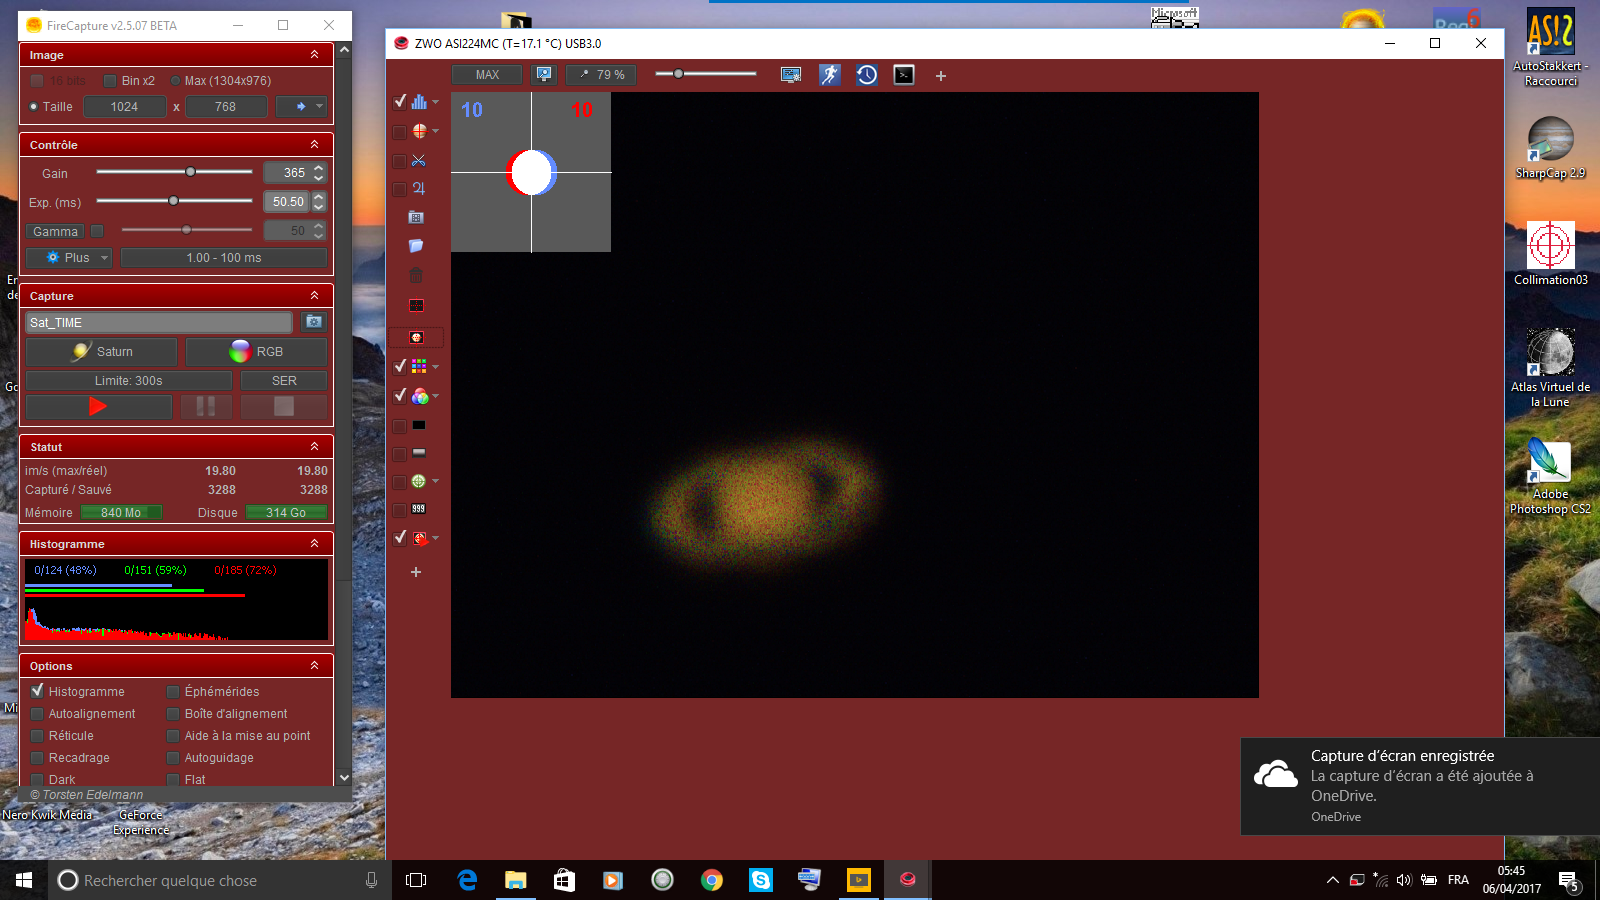Enable the Réticule option
Viewport: 1600px width, 900px height.
[x=37, y=735]
